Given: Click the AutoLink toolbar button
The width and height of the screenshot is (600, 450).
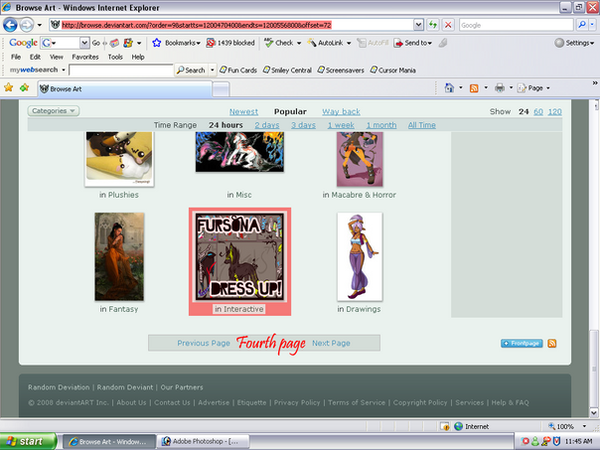Looking at the screenshot, I should (x=326, y=43).
